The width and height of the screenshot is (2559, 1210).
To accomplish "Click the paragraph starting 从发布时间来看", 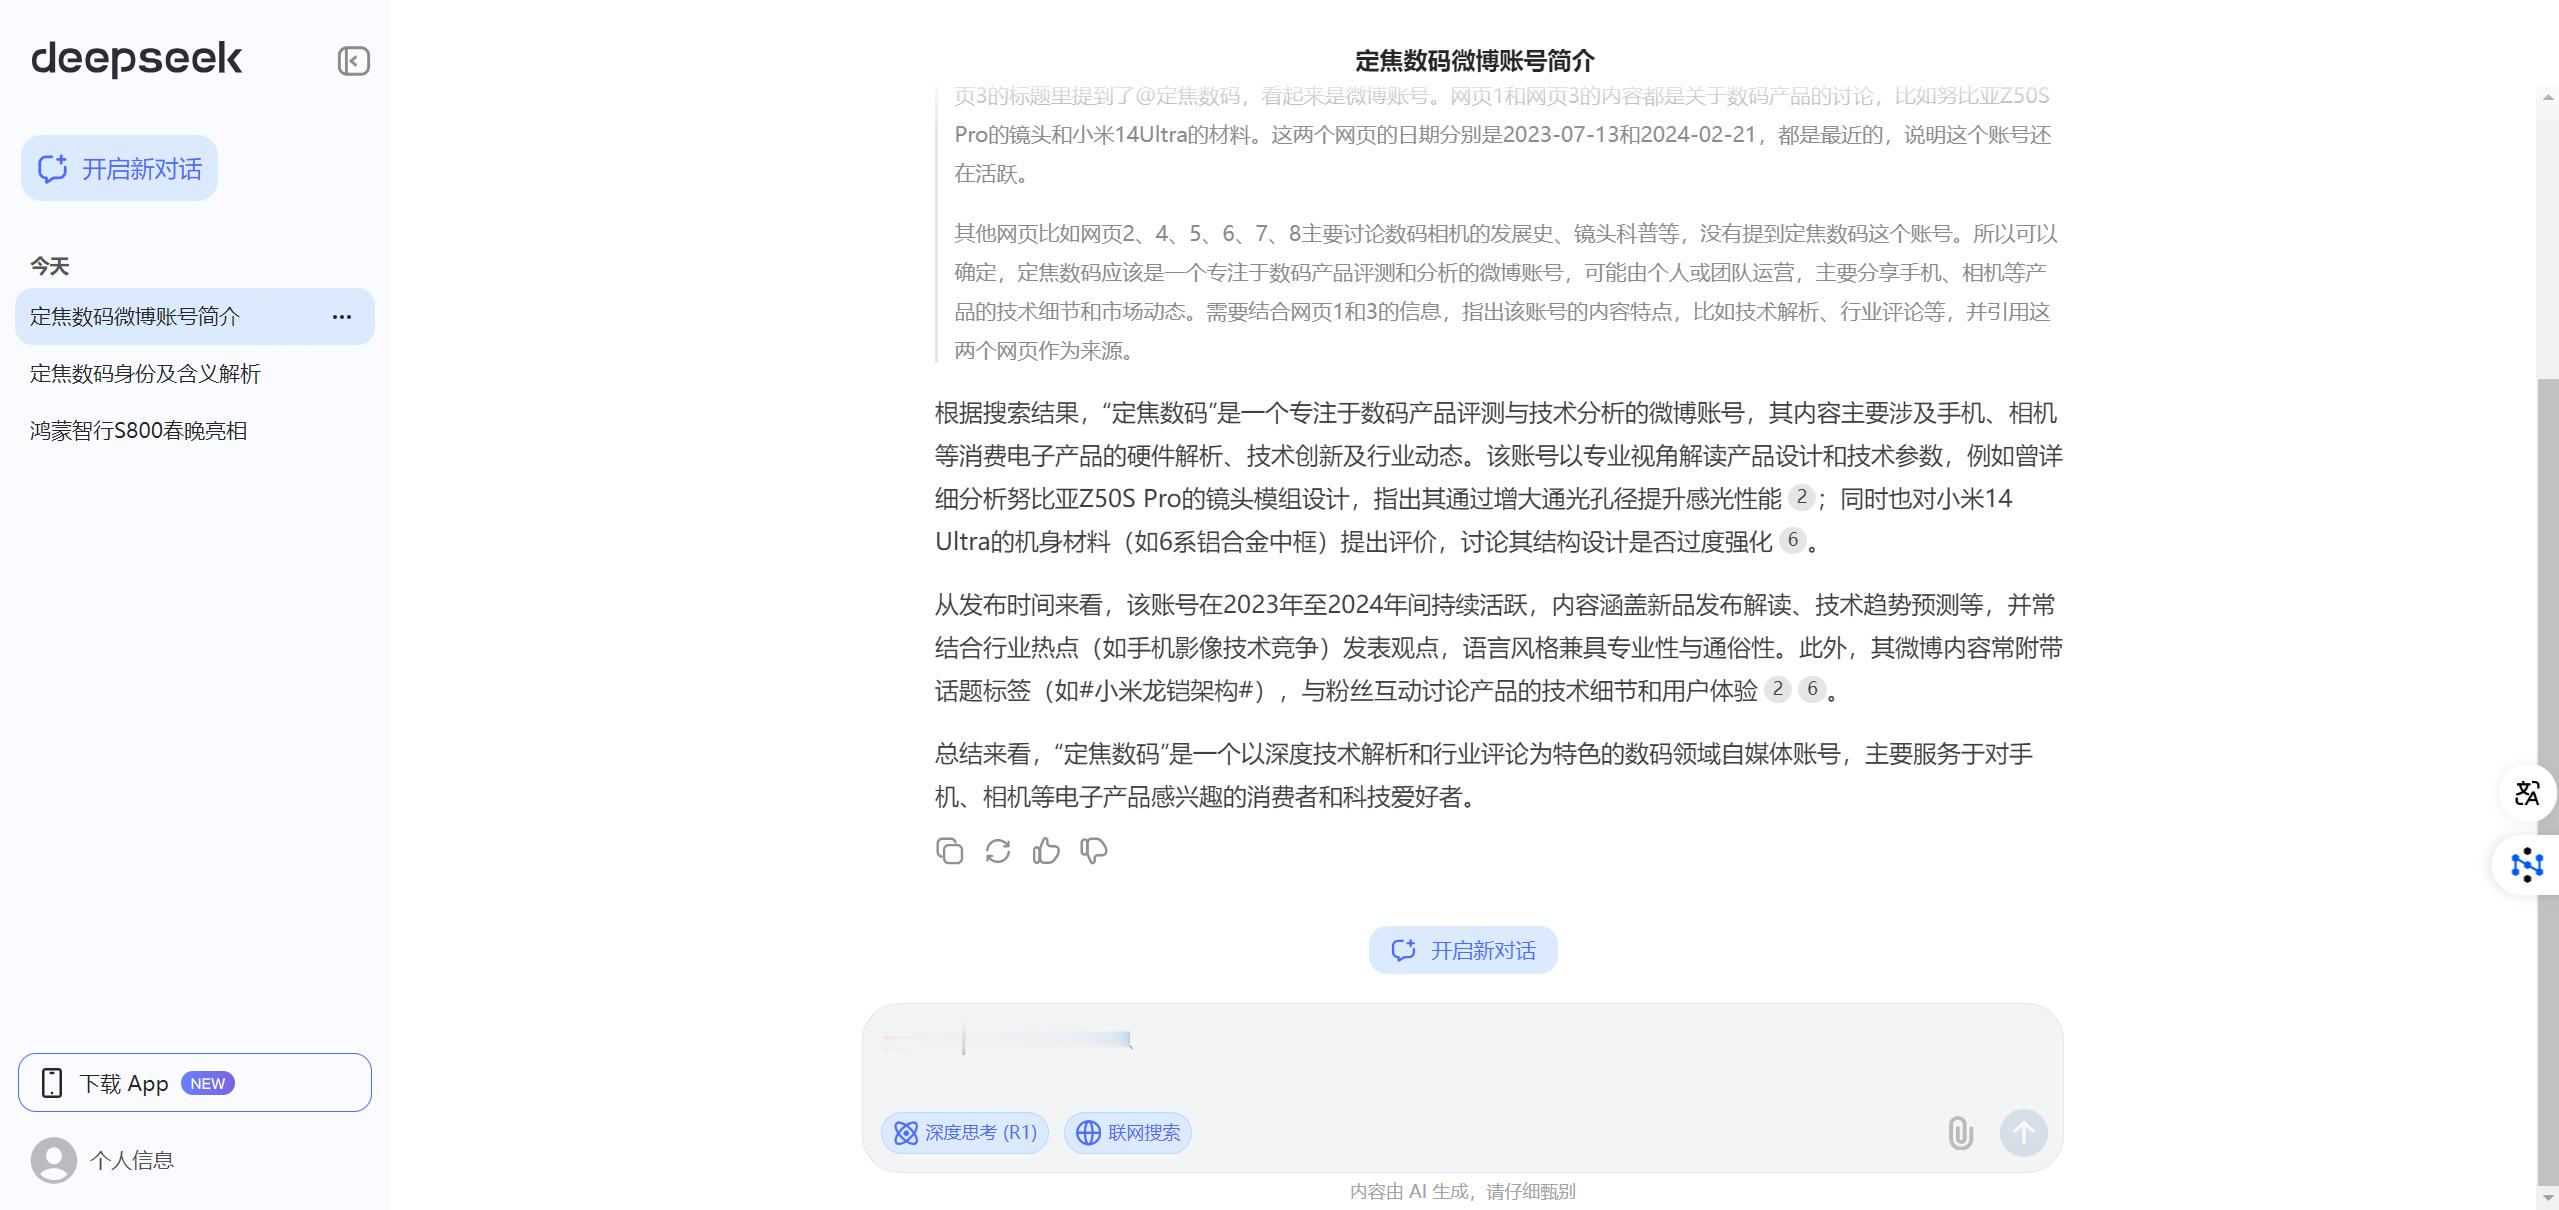I will 1498,648.
